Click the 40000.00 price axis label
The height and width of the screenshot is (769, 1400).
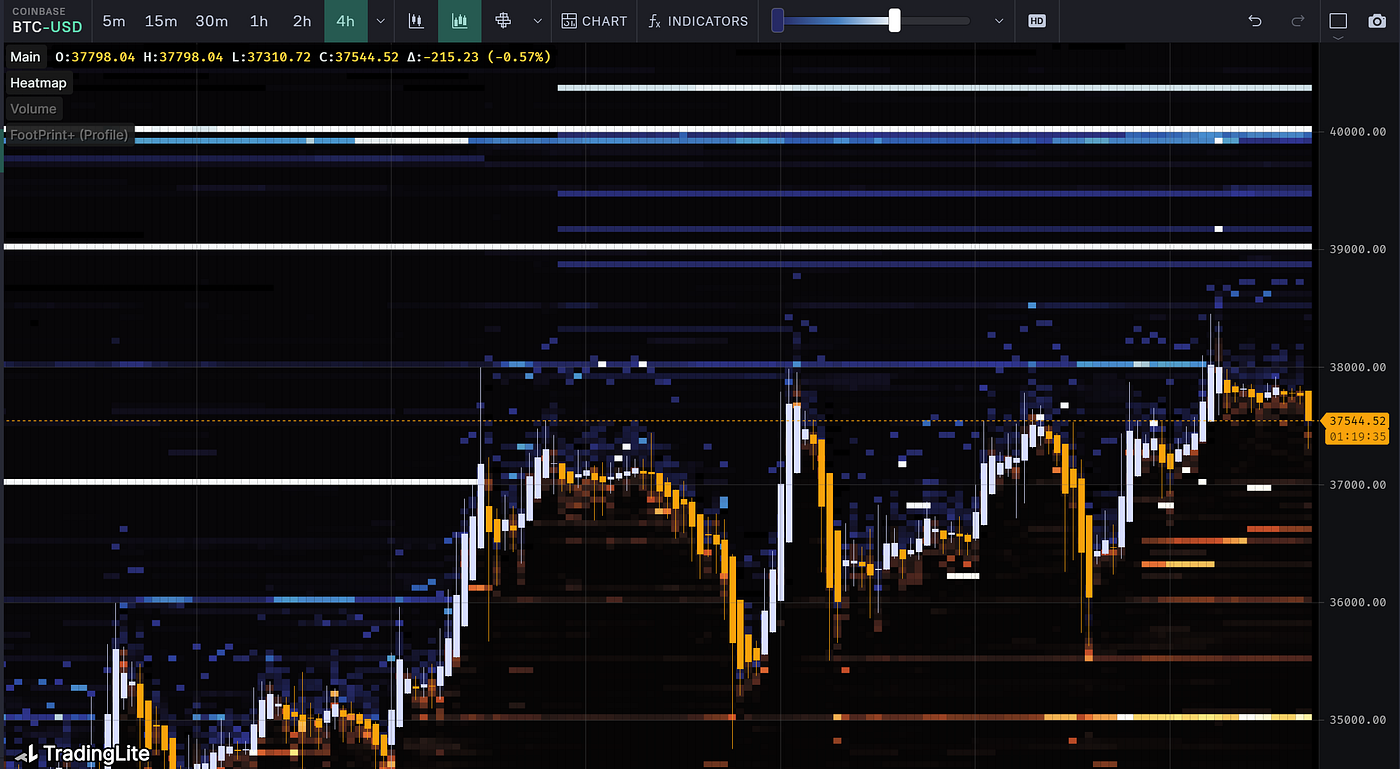coord(1357,131)
